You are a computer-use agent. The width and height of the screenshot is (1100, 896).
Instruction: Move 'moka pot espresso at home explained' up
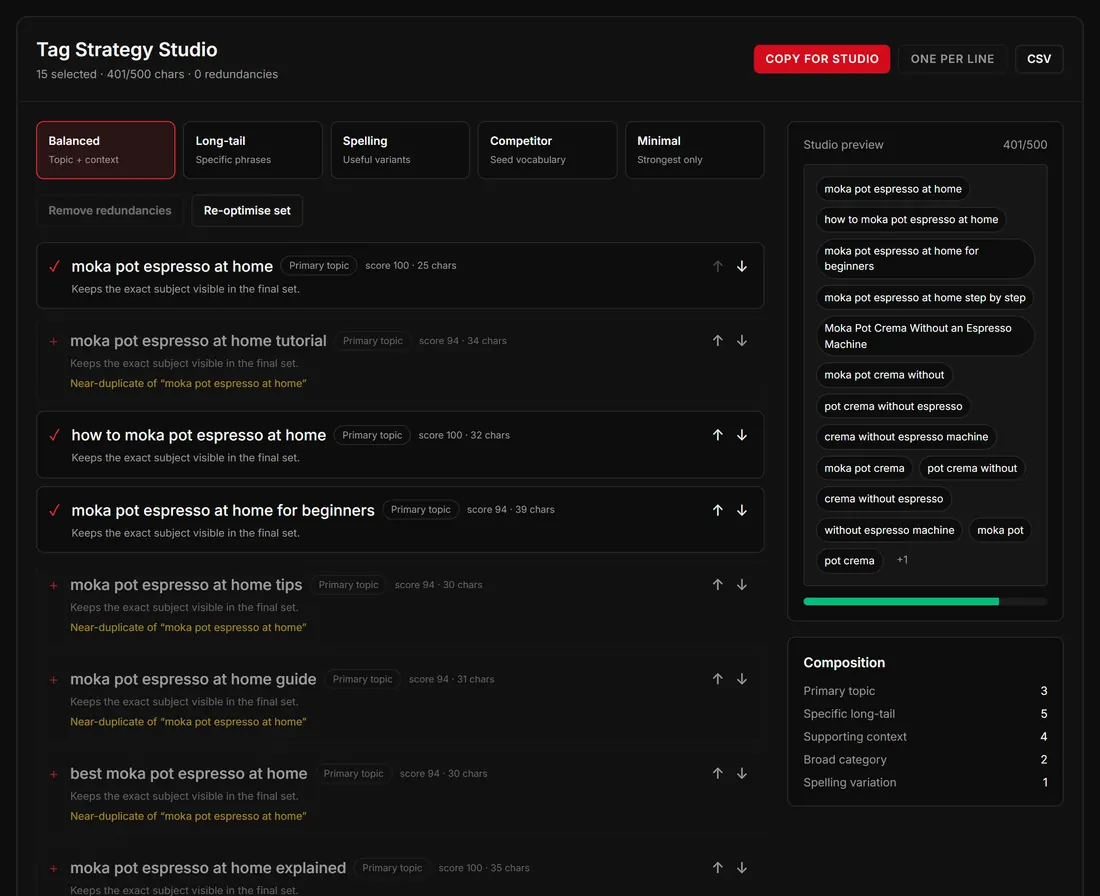point(718,868)
